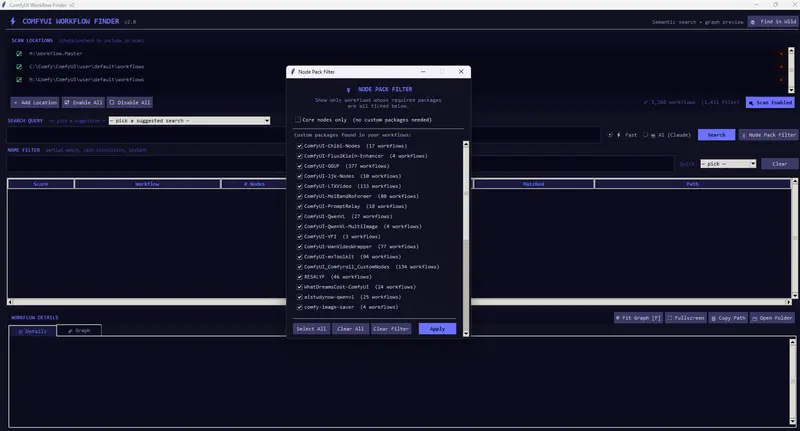Uncheck ComfyUI-QwenVL (27 workflows) package
Image resolution: width=800 pixels, height=431 pixels.
click(299, 216)
